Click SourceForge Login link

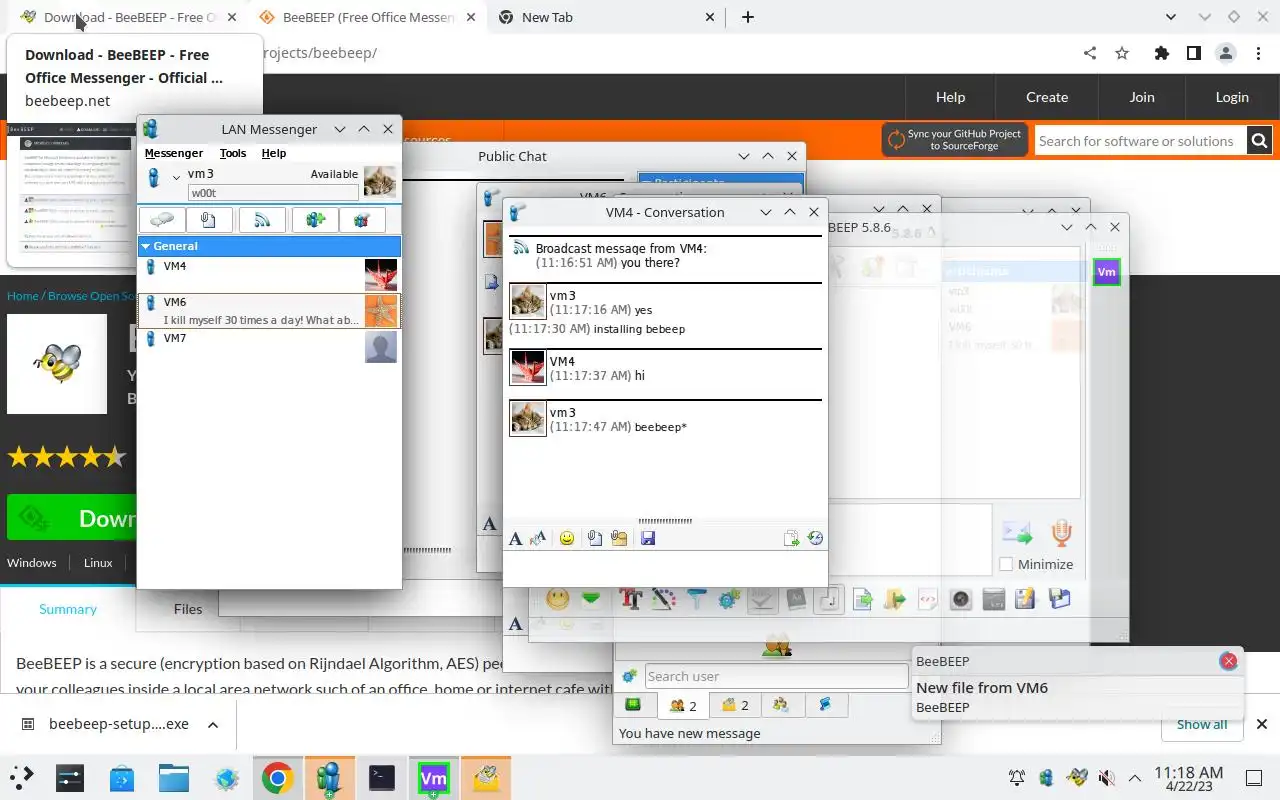coord(1232,97)
